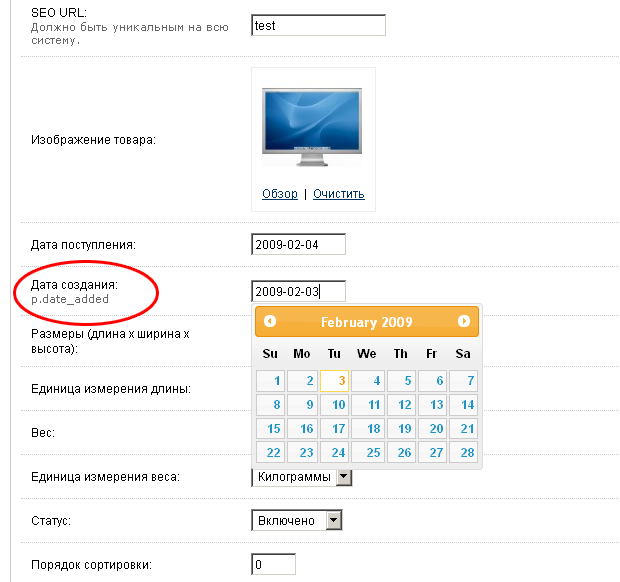
Task: Select February 3 in calendar
Action: pos(335,381)
